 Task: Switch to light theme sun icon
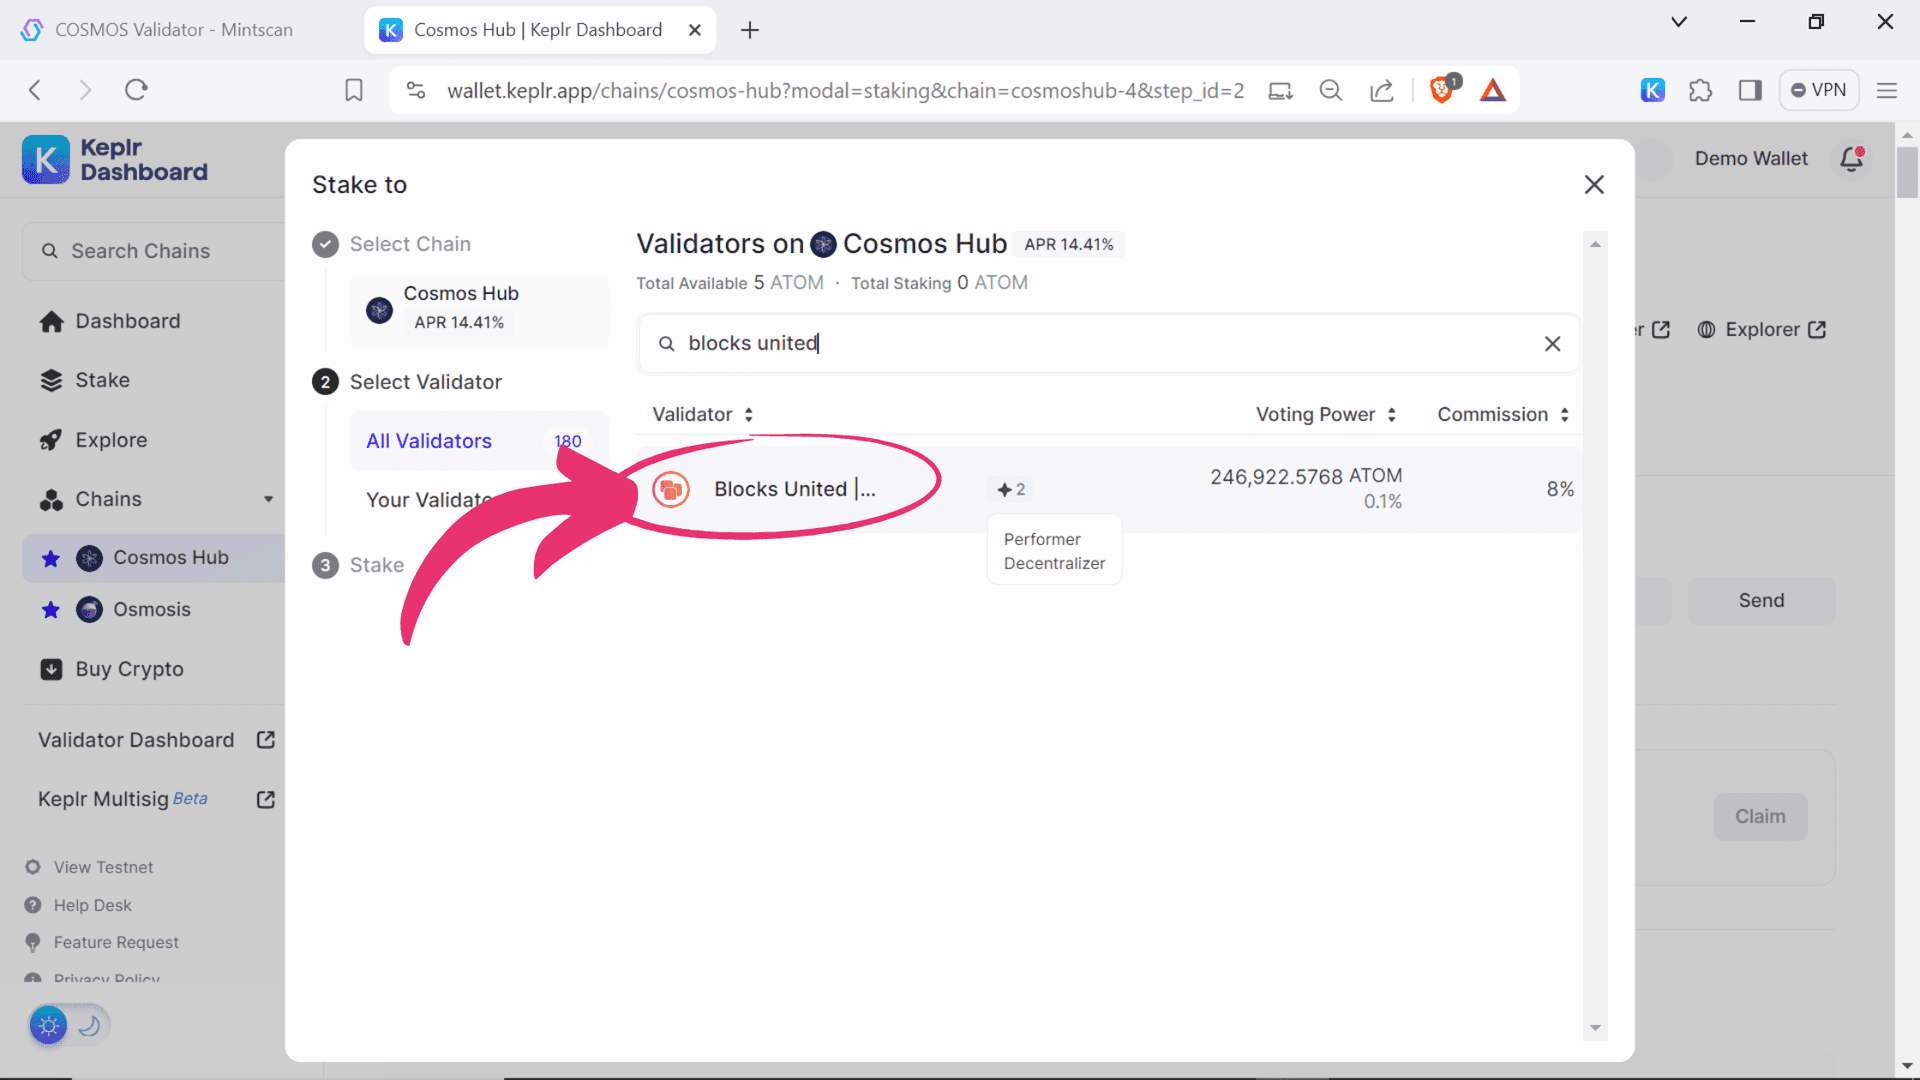48,1025
